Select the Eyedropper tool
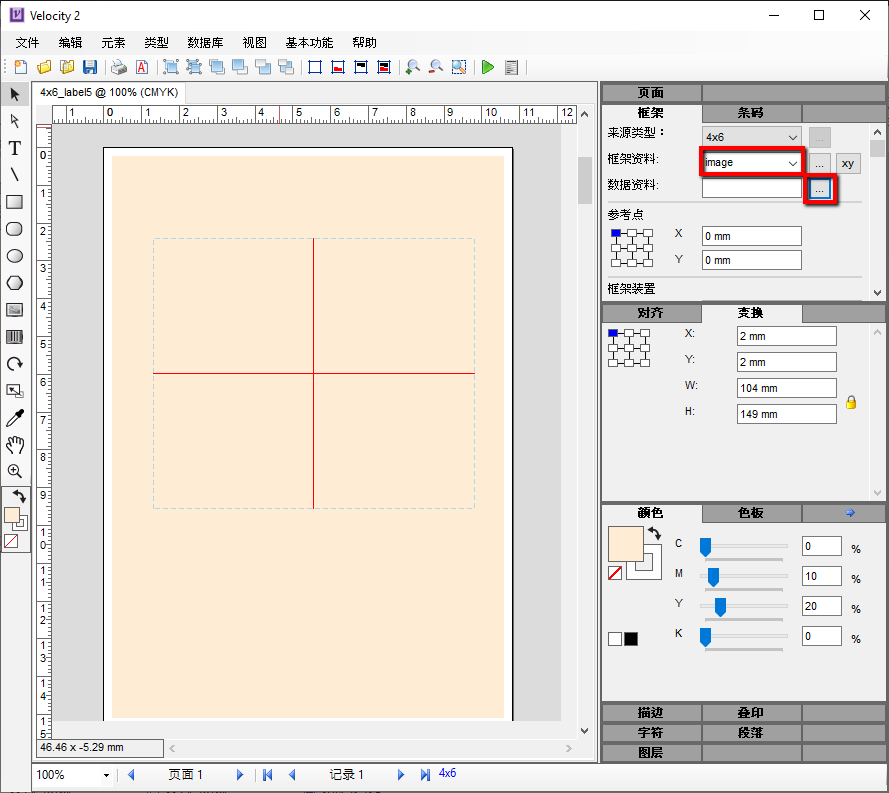Screen dimensions: 889x793 point(15,418)
